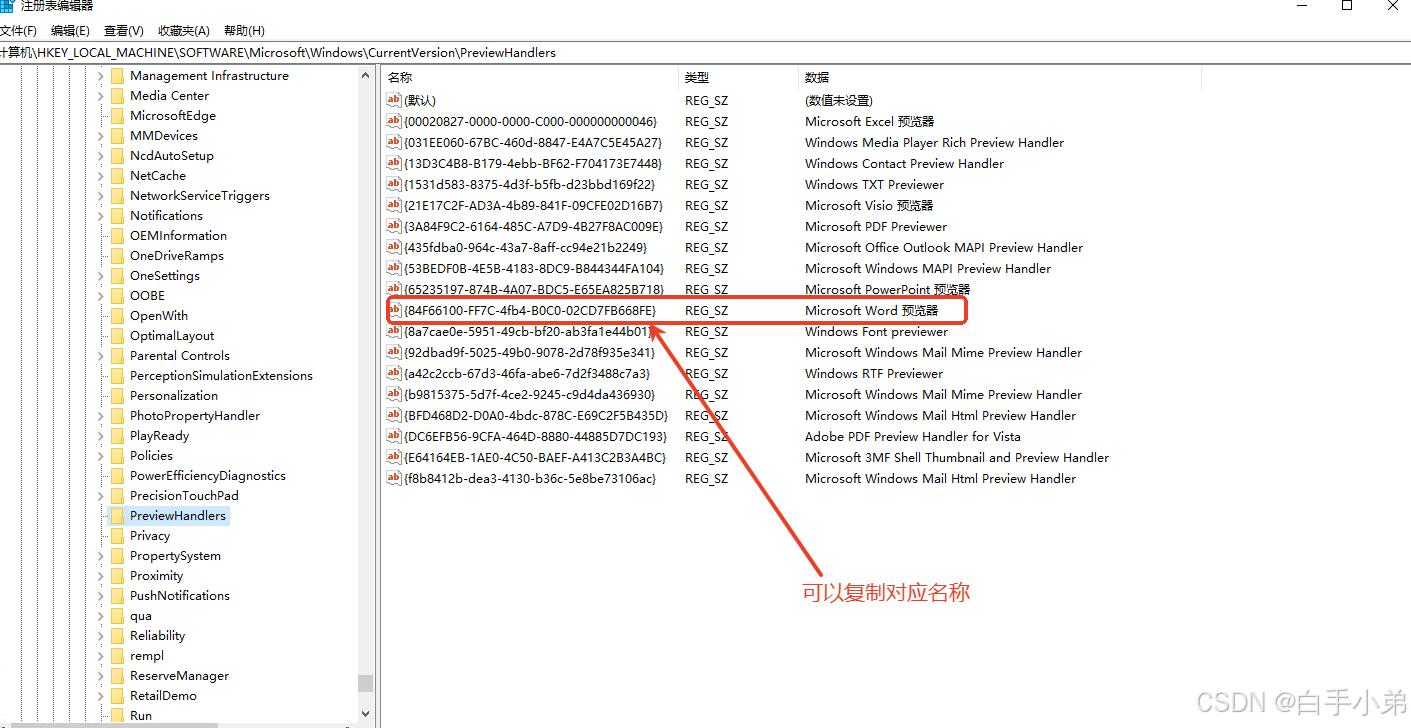Screen dimensions: 1411x728
Task: Expand the Management Infrastructure key
Action: [101, 76]
